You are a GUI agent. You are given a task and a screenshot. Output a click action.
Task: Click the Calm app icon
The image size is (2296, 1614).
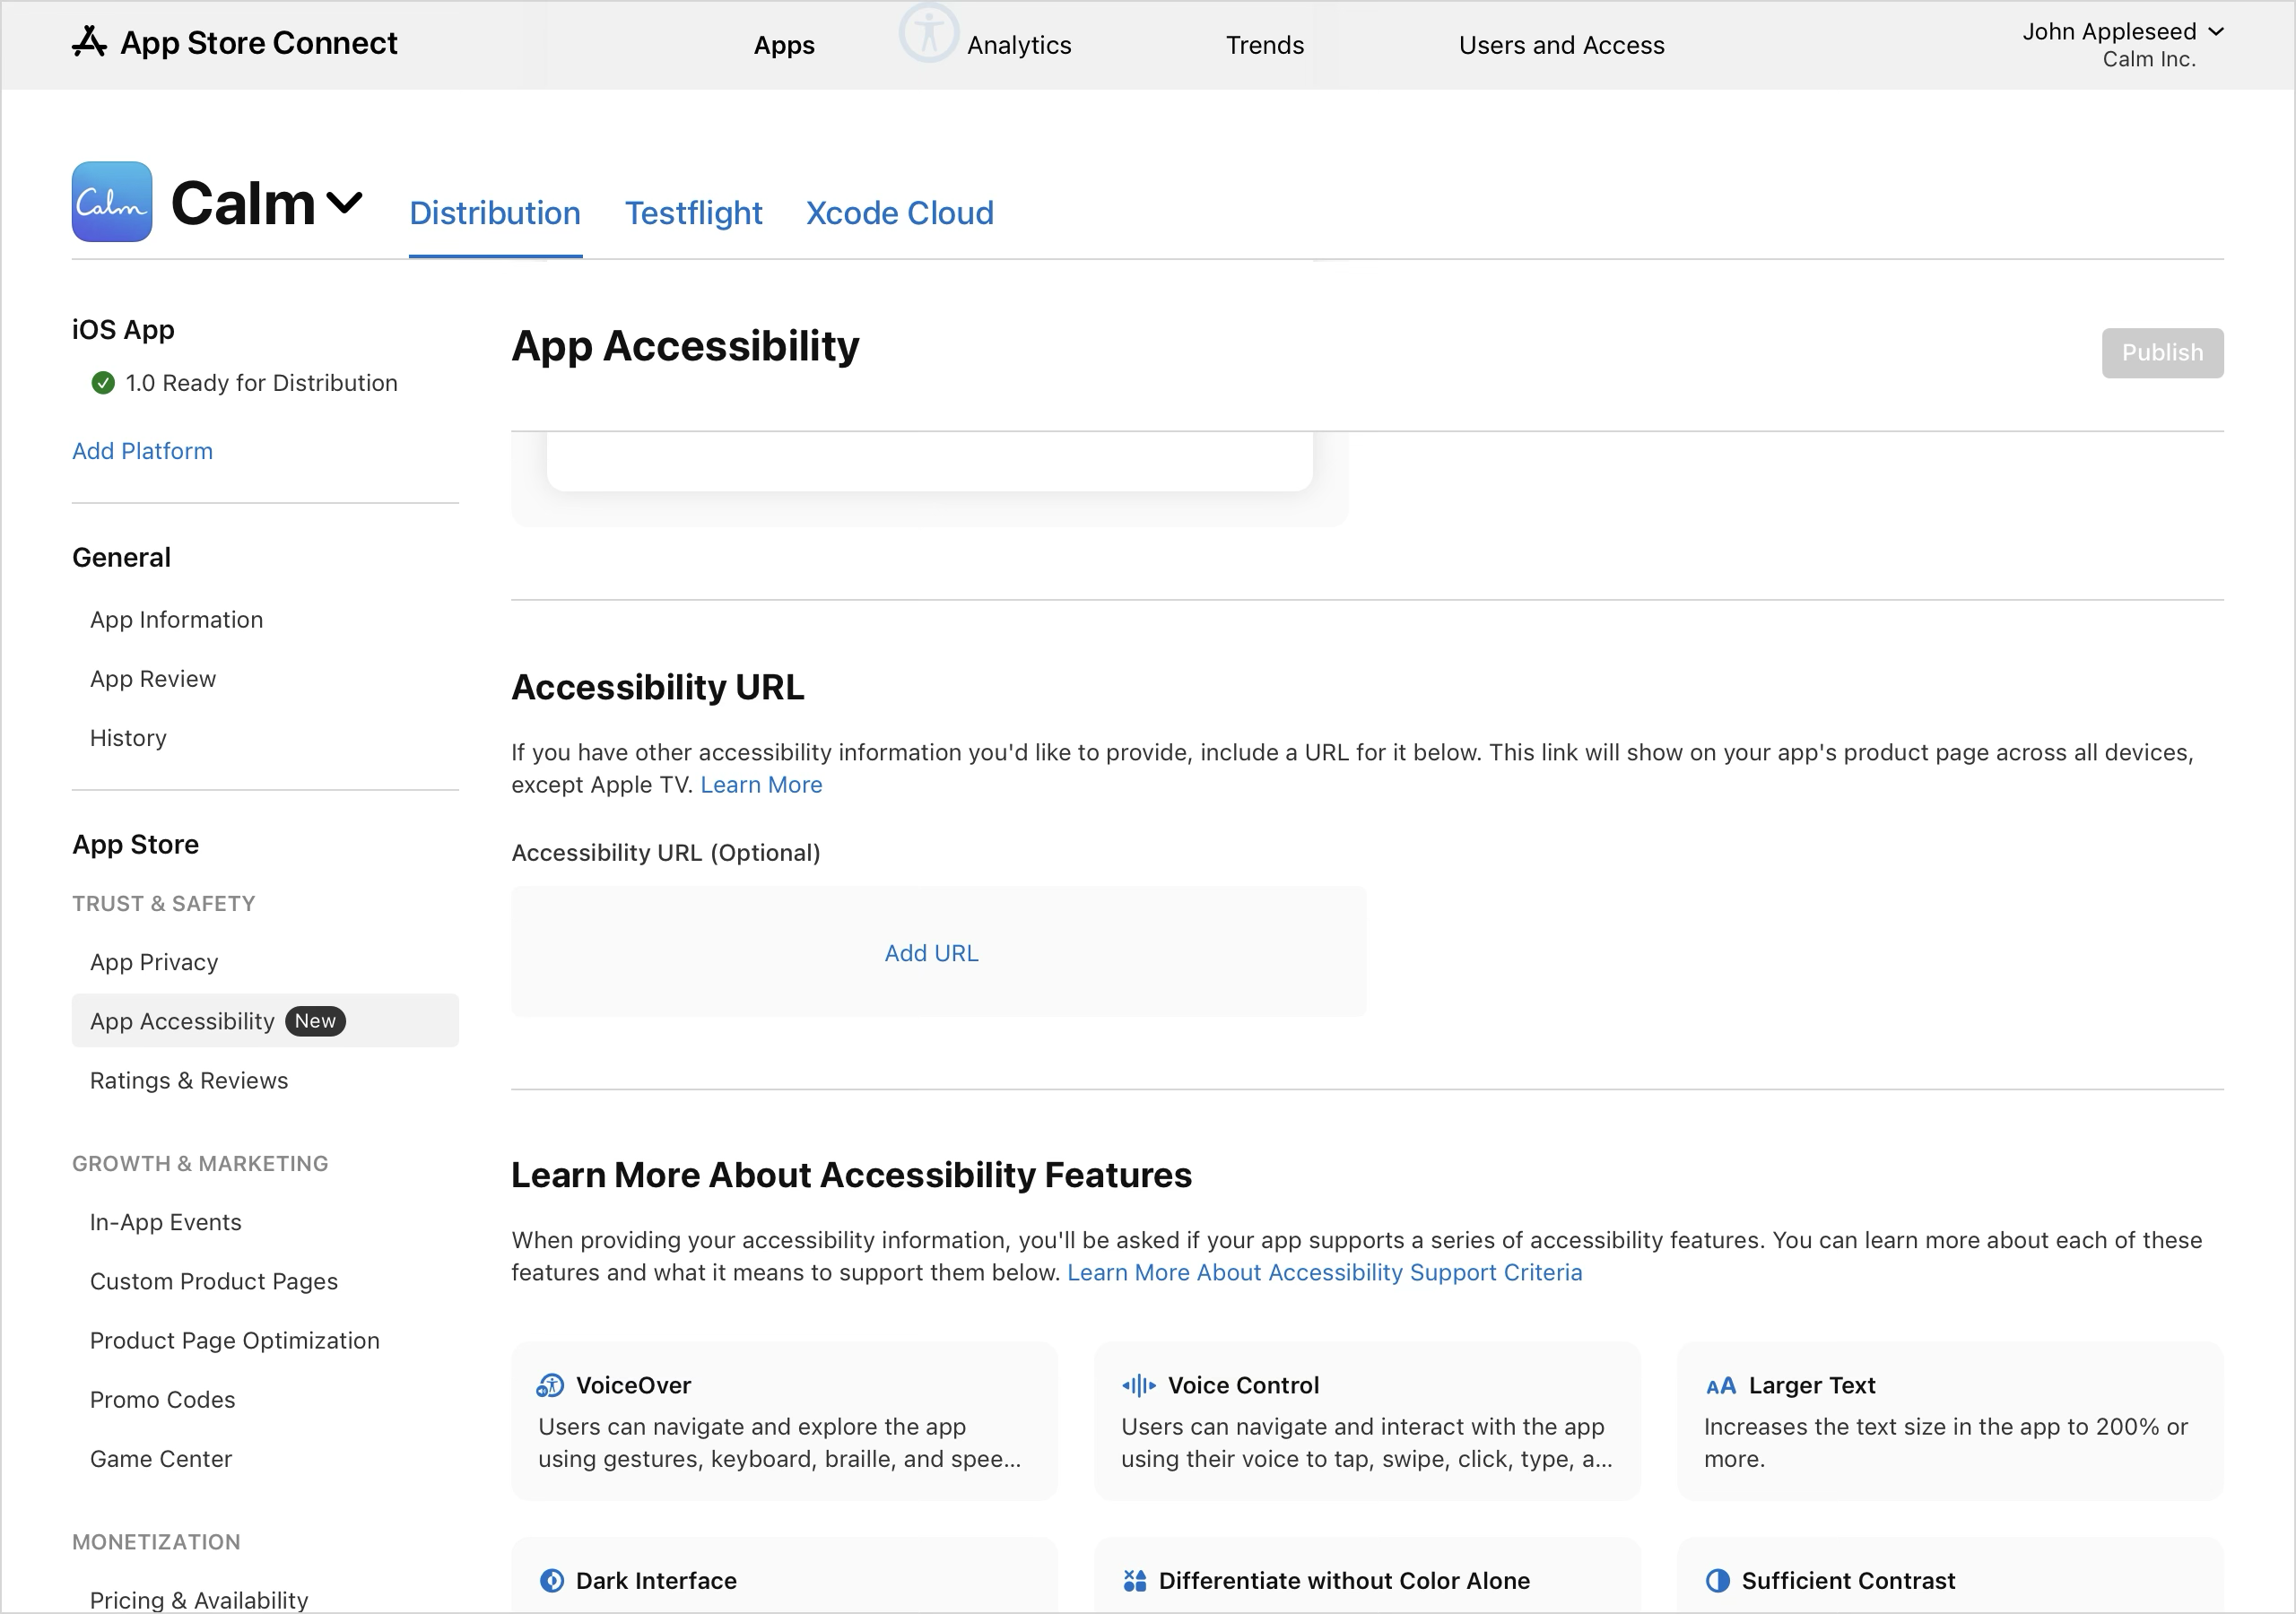click(111, 201)
